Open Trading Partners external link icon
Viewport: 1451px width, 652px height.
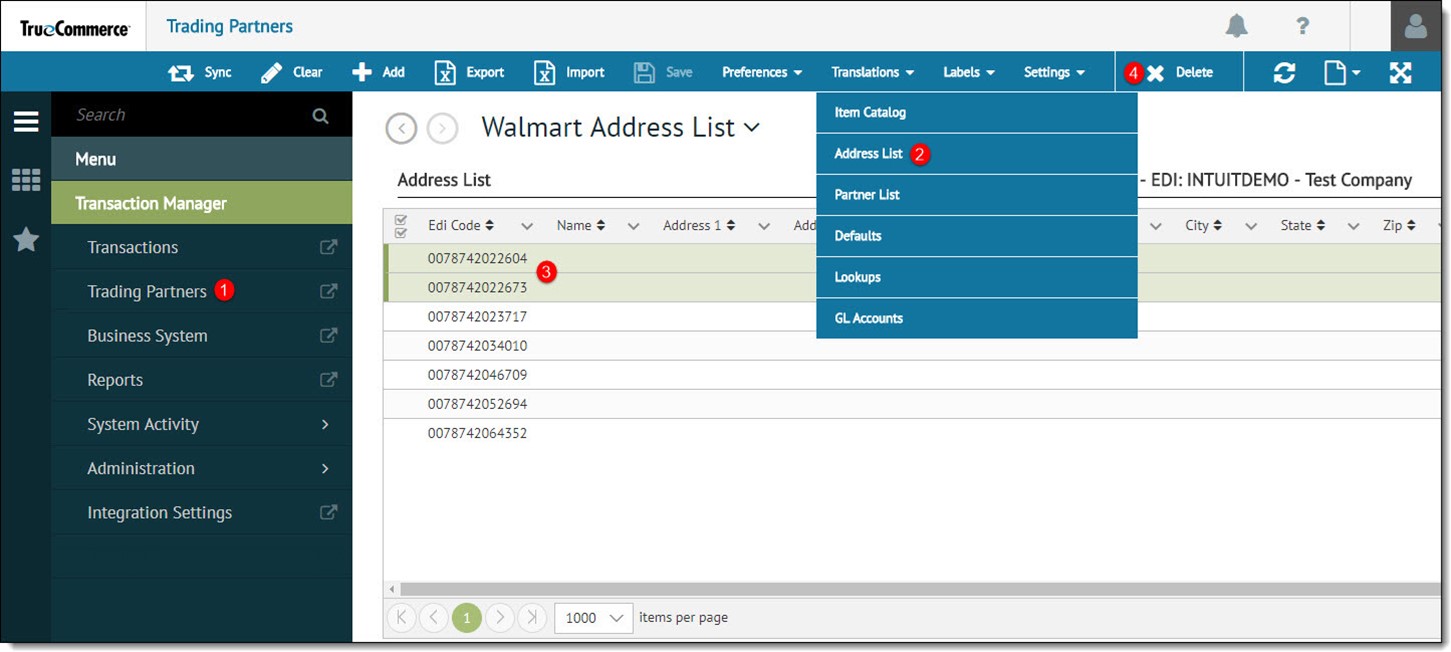328,291
